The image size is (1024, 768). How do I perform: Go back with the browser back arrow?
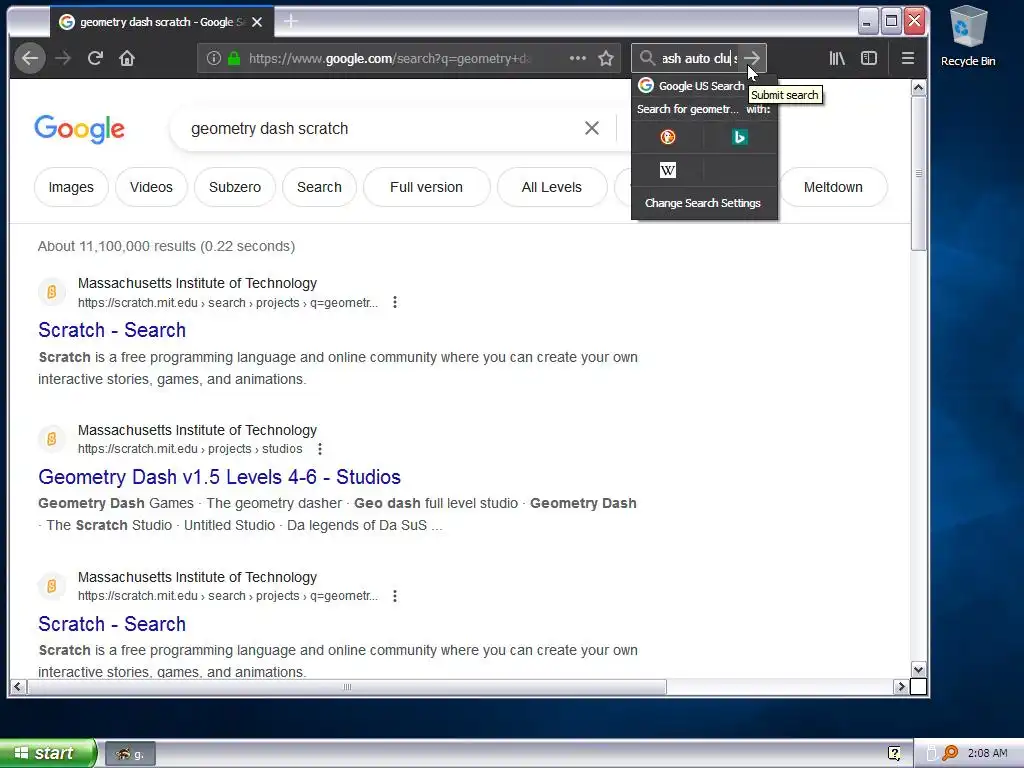[x=30, y=58]
